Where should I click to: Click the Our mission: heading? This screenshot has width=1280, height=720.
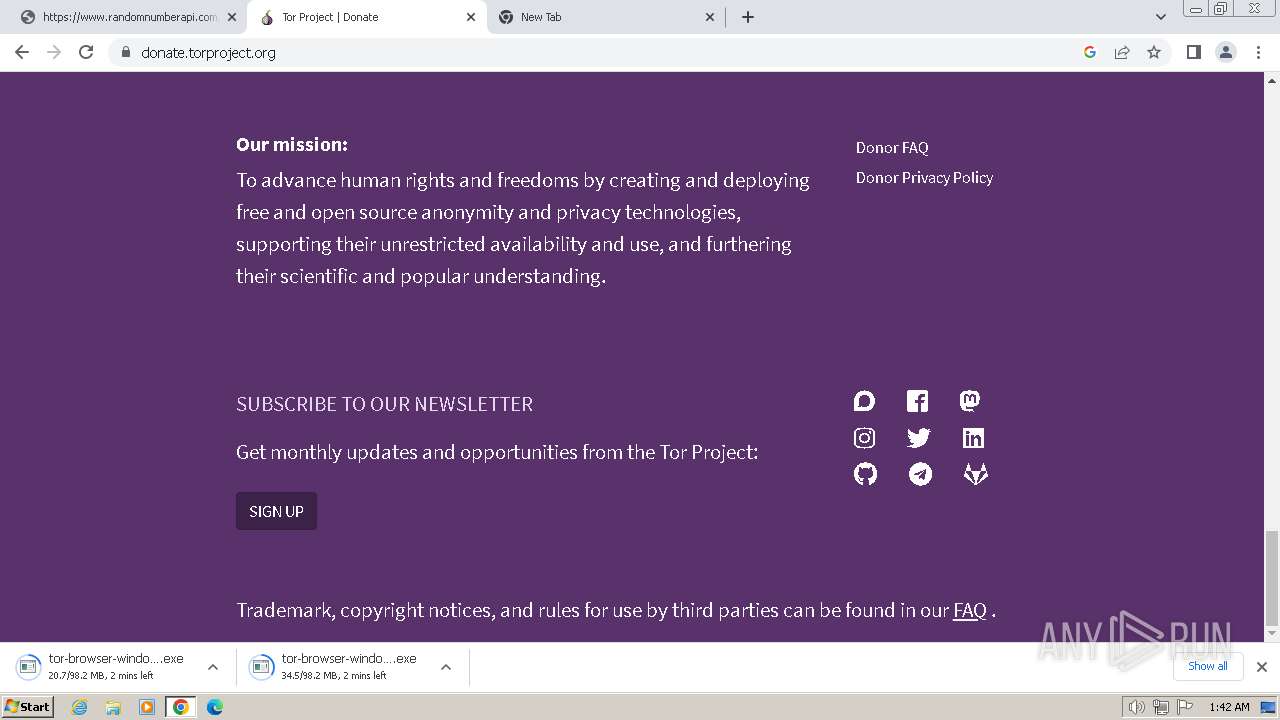coord(292,145)
